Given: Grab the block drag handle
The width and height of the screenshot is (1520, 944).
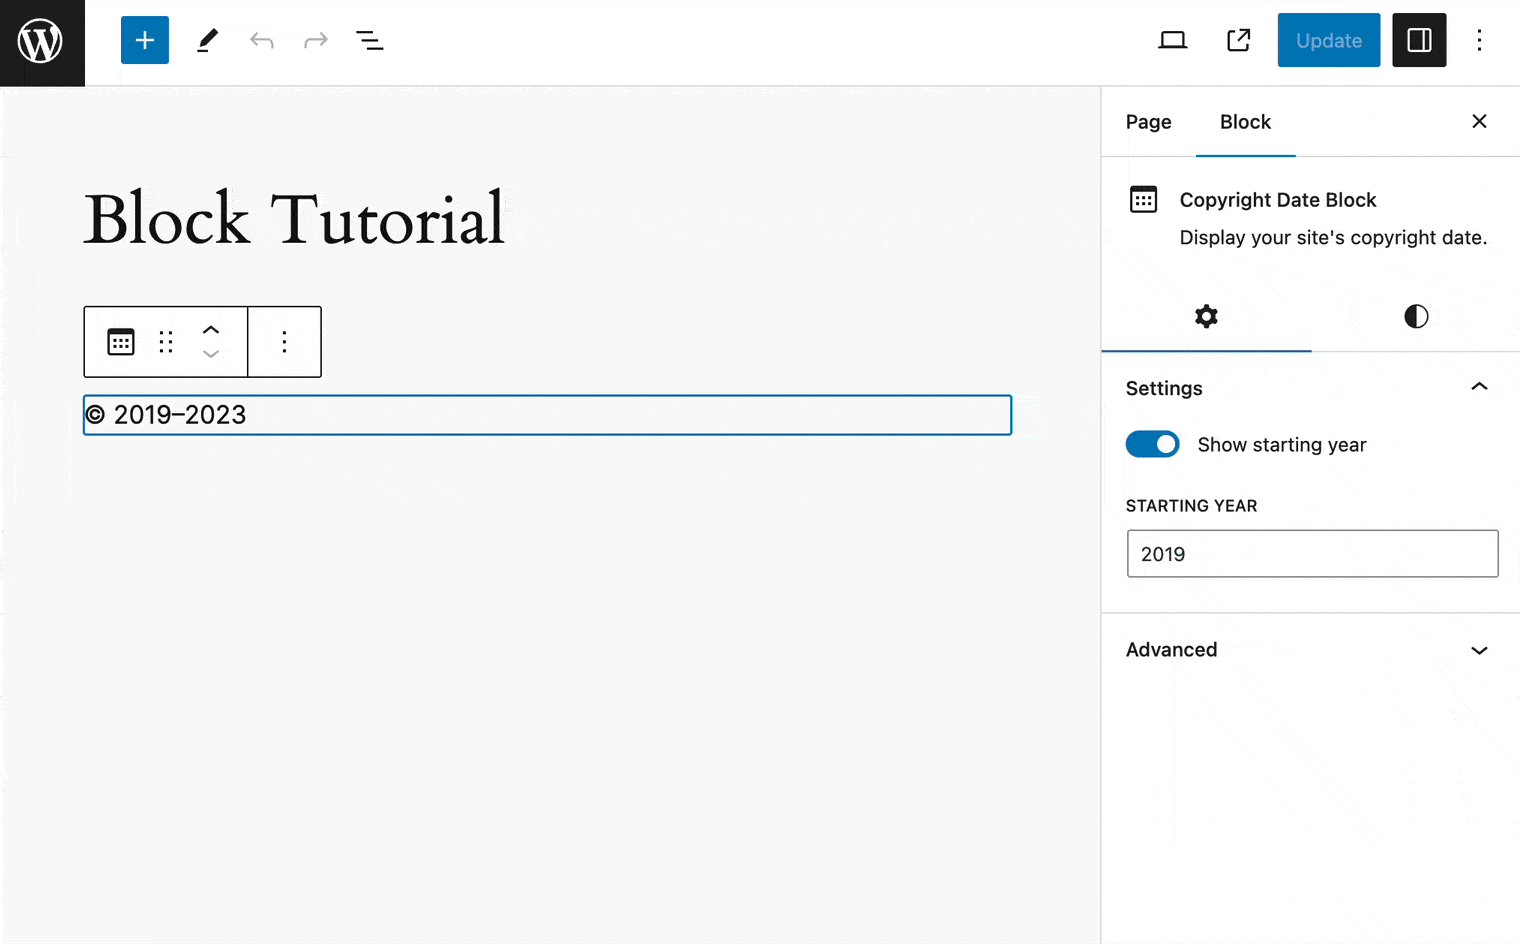Looking at the screenshot, I should (166, 341).
